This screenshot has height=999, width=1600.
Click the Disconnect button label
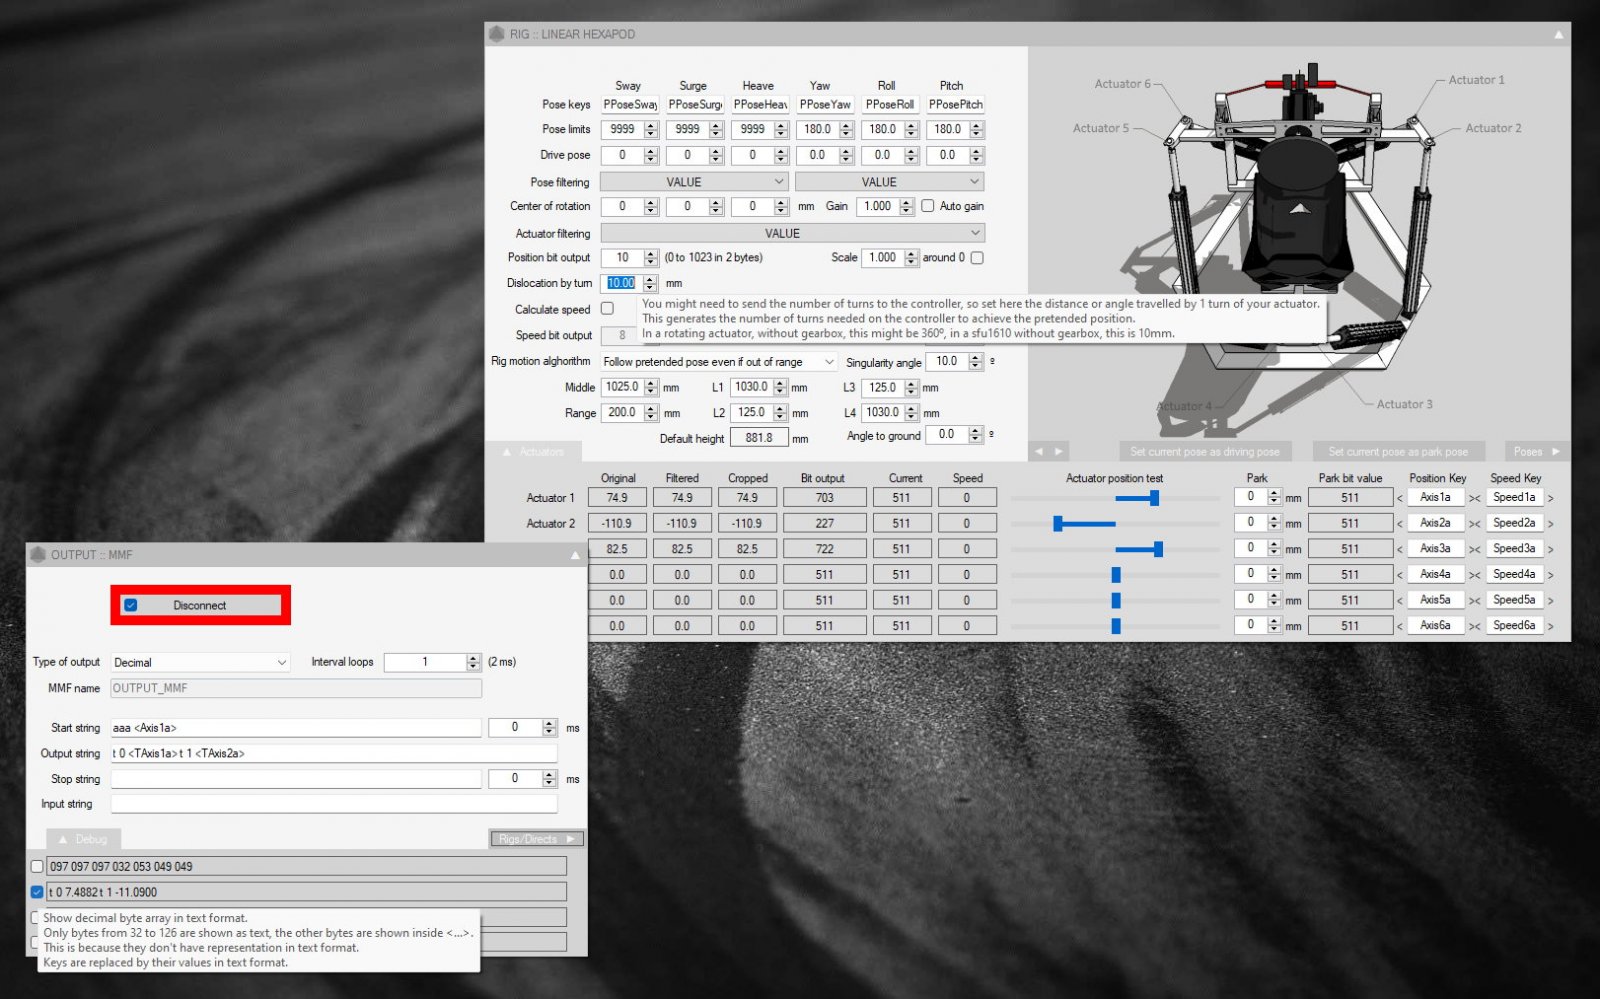199,605
